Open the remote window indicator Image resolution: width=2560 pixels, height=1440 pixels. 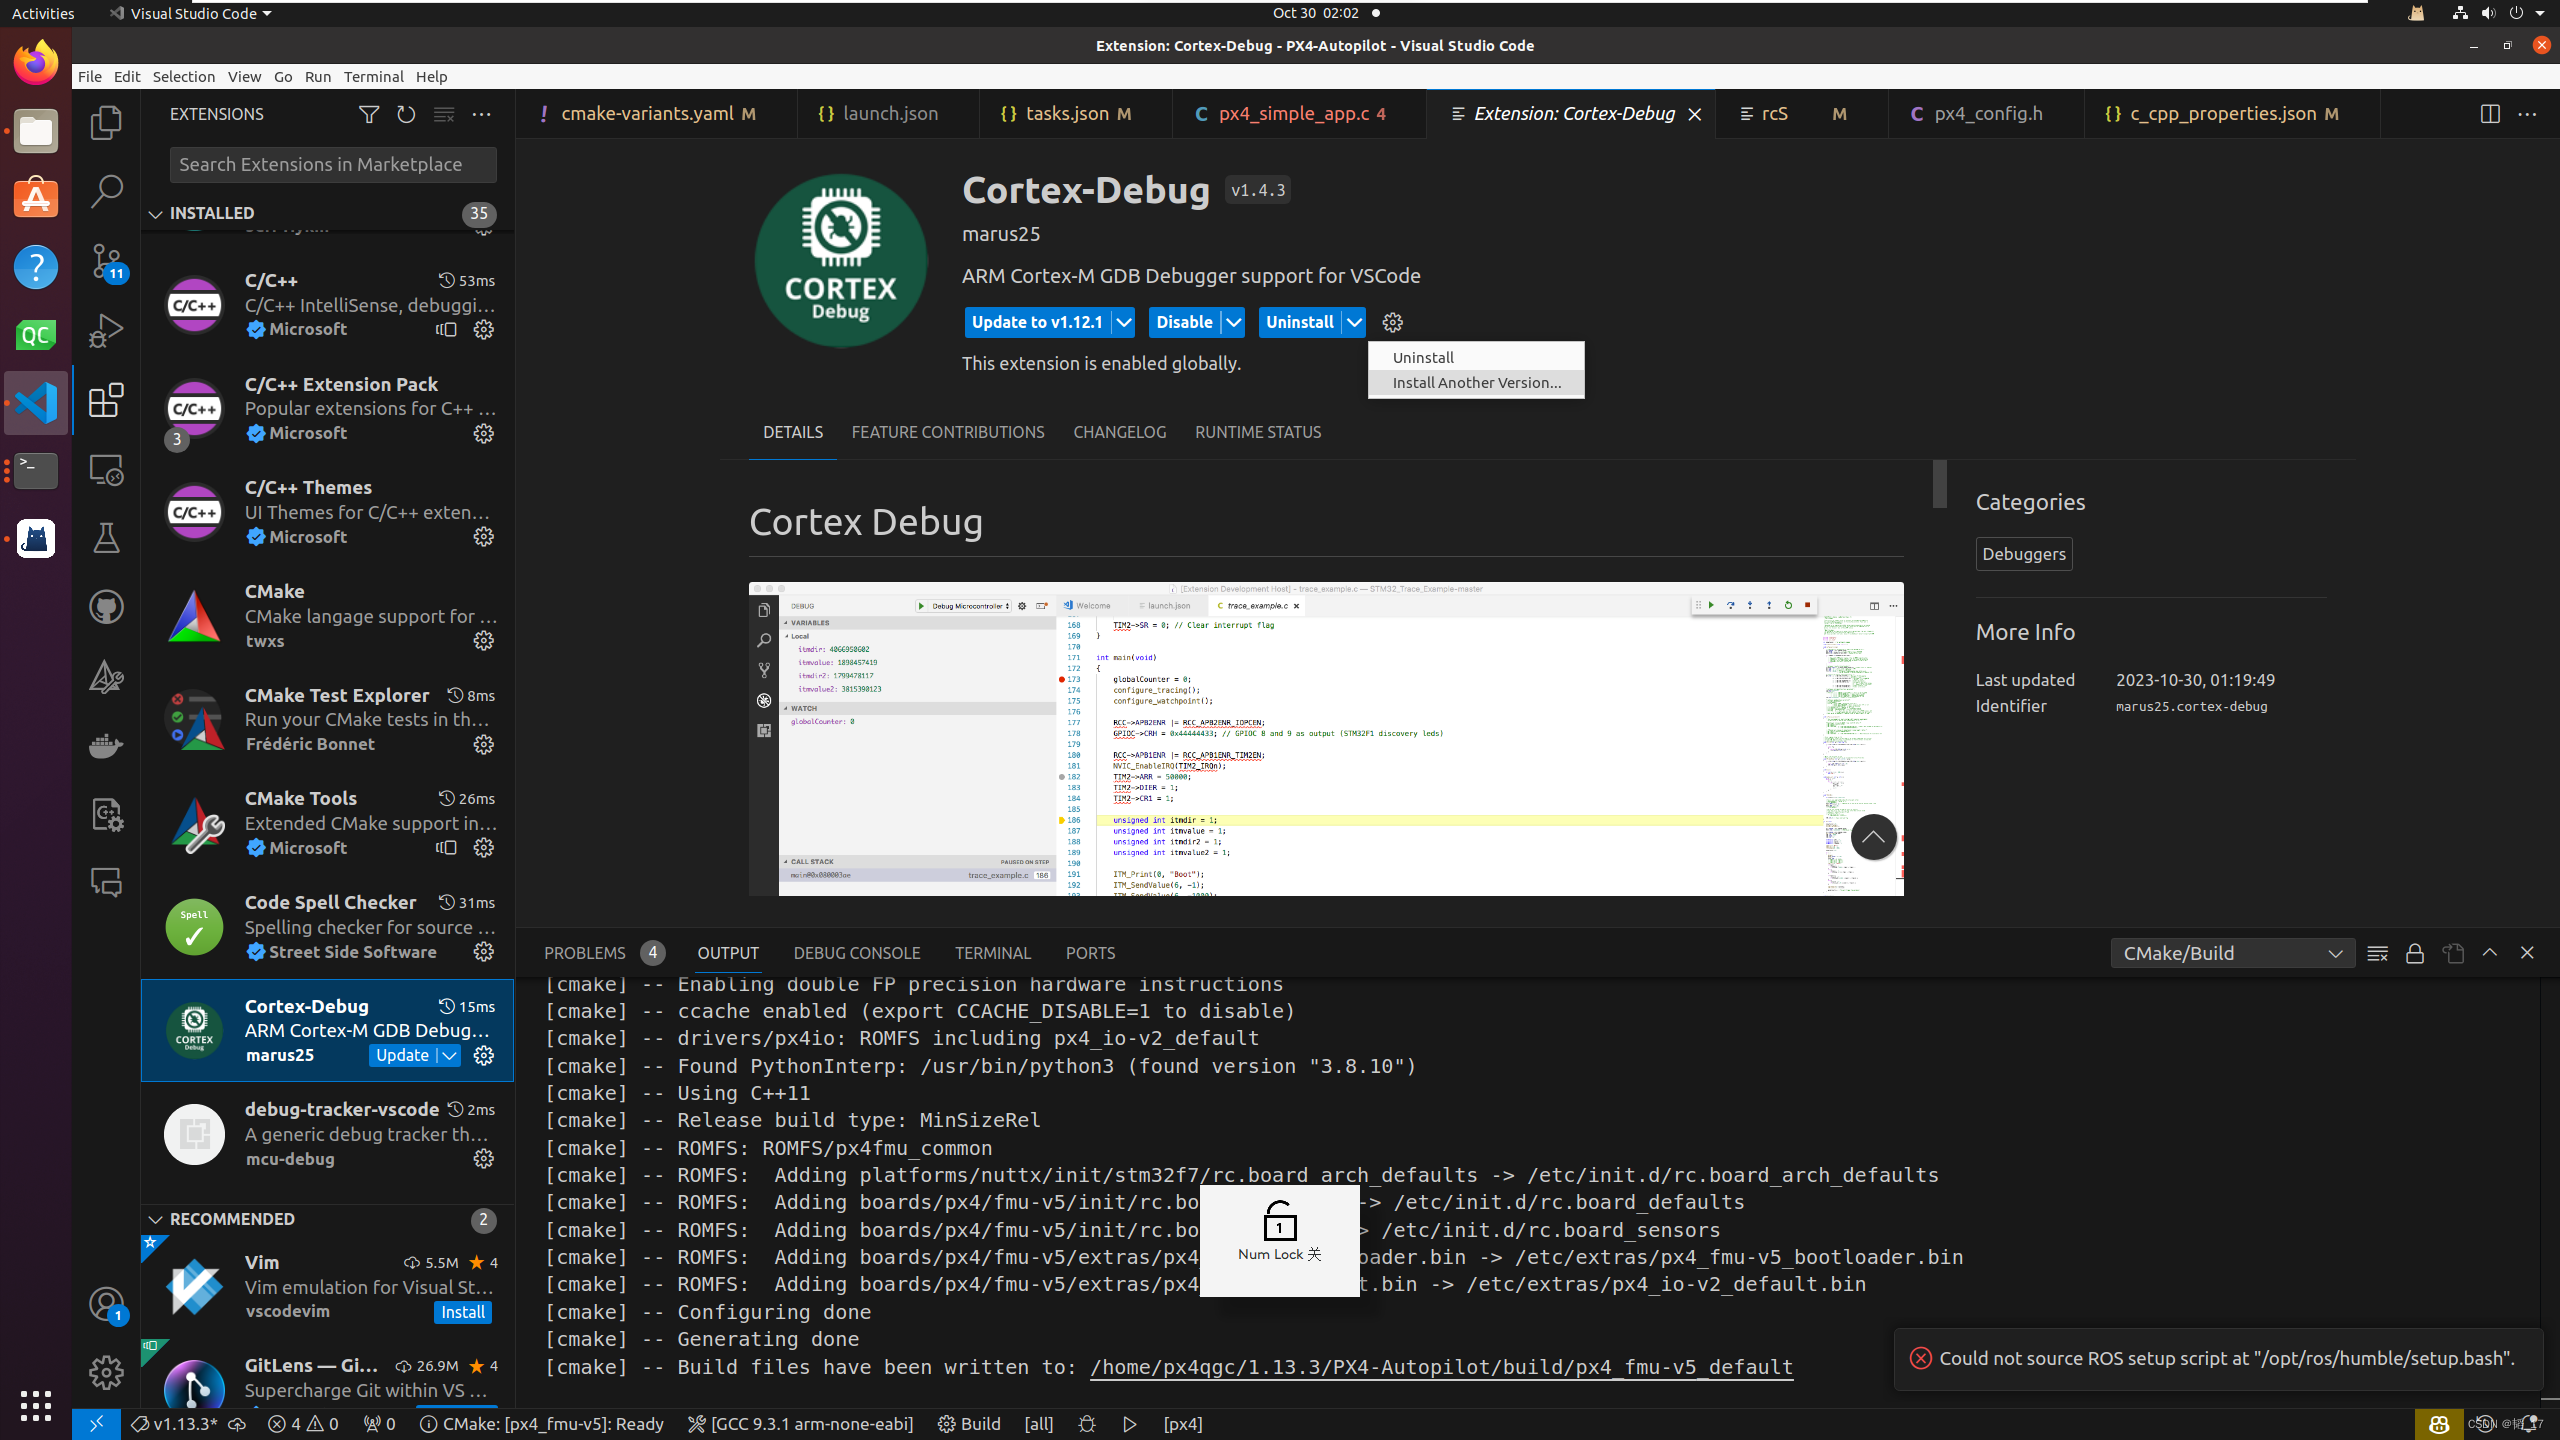click(x=97, y=1424)
